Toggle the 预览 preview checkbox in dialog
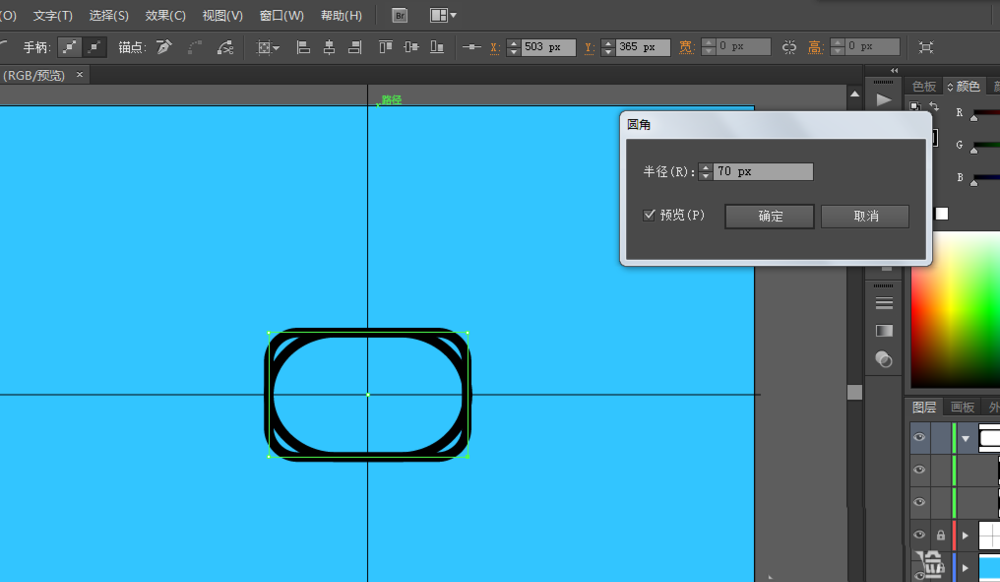 (x=651, y=216)
